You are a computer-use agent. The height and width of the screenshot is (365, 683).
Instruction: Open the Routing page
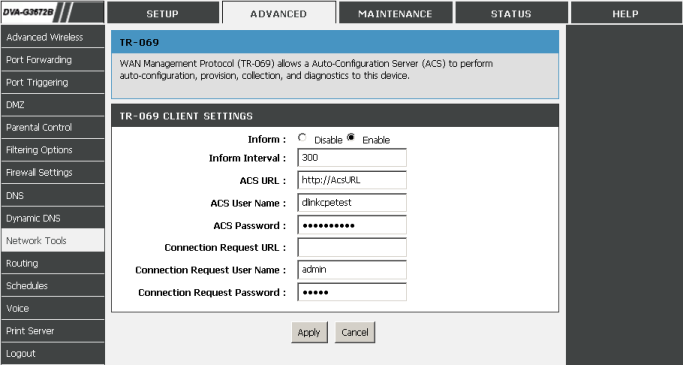[x=53, y=263]
